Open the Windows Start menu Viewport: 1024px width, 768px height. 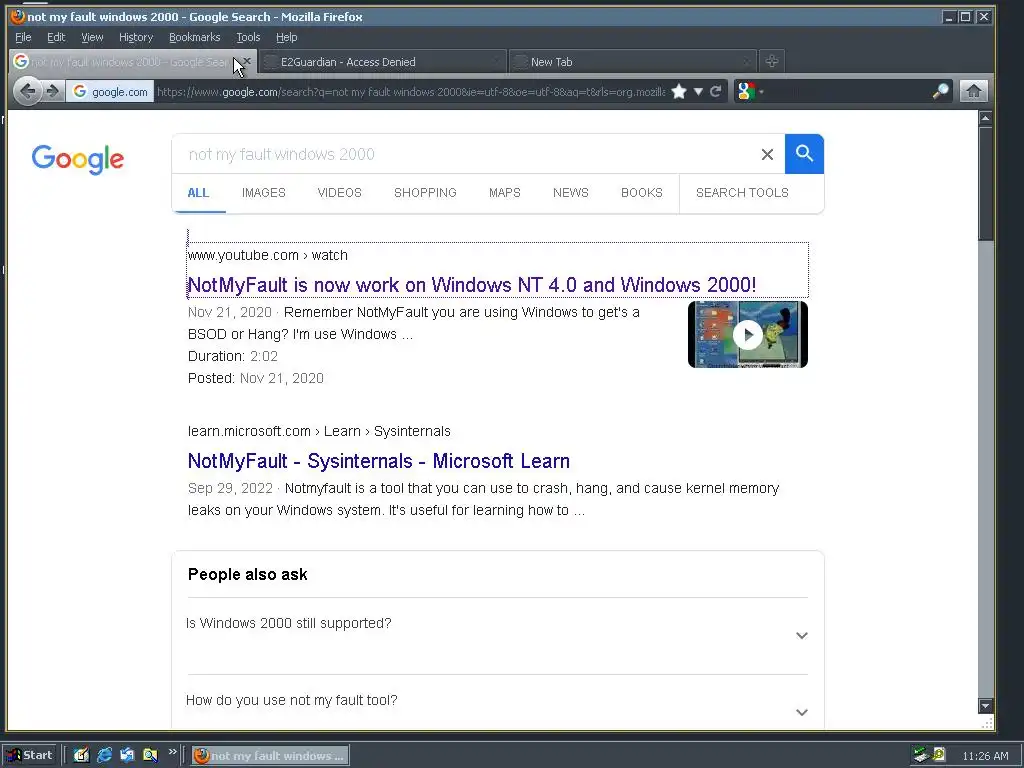click(x=31, y=756)
